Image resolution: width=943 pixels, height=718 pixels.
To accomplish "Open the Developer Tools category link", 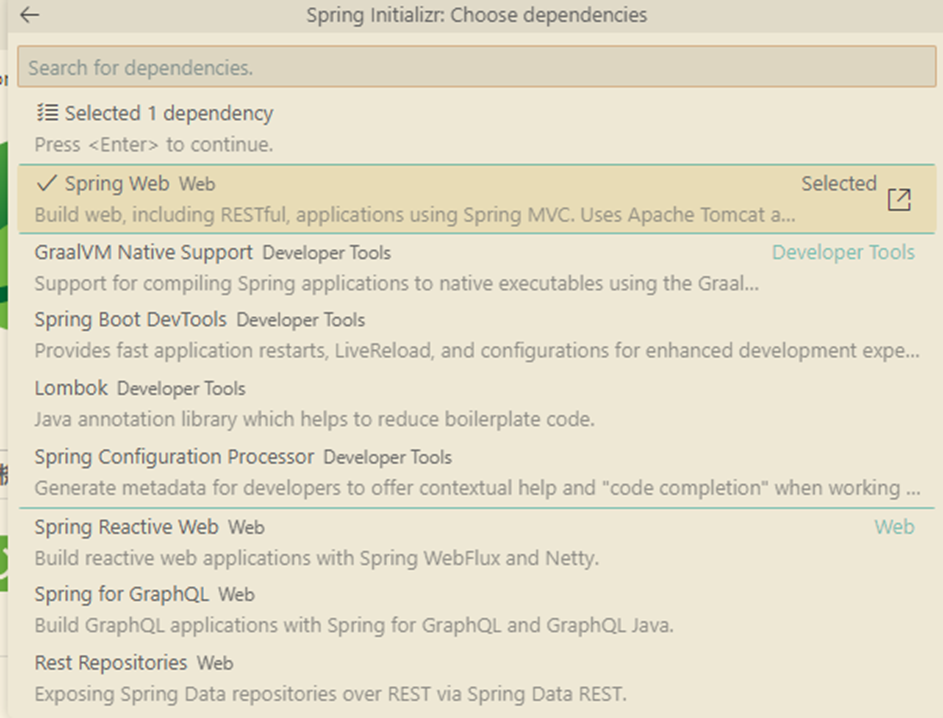I will [x=843, y=253].
